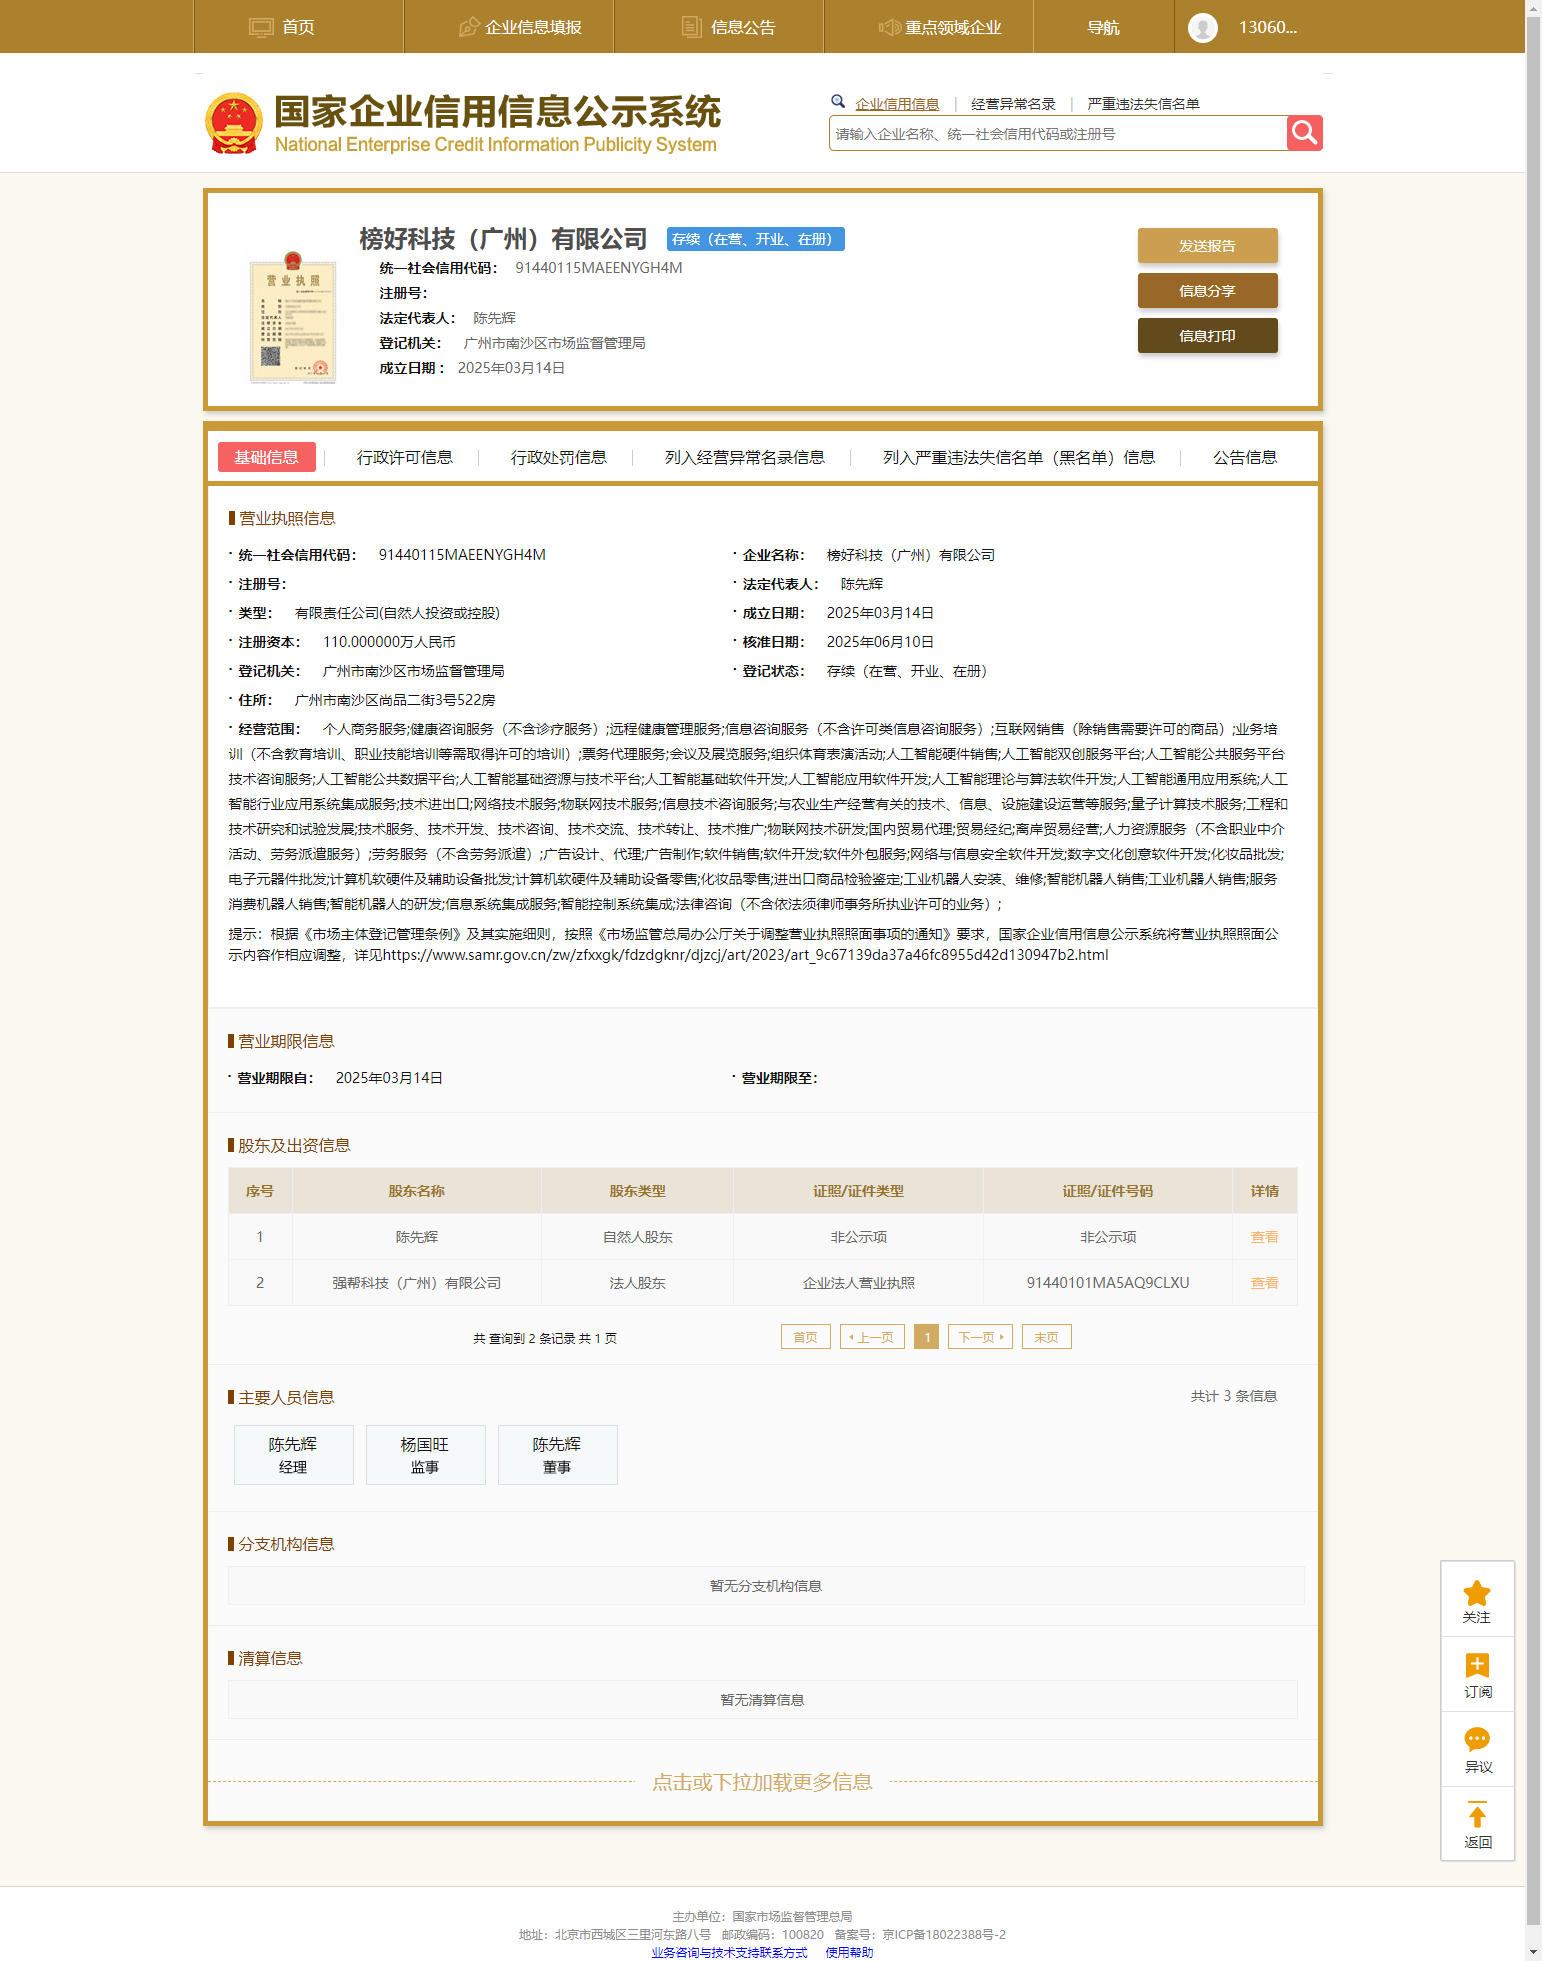Click the 异议 objection chat icon
Viewport: 1542px width, 1961px height.
pyautogui.click(x=1476, y=1741)
